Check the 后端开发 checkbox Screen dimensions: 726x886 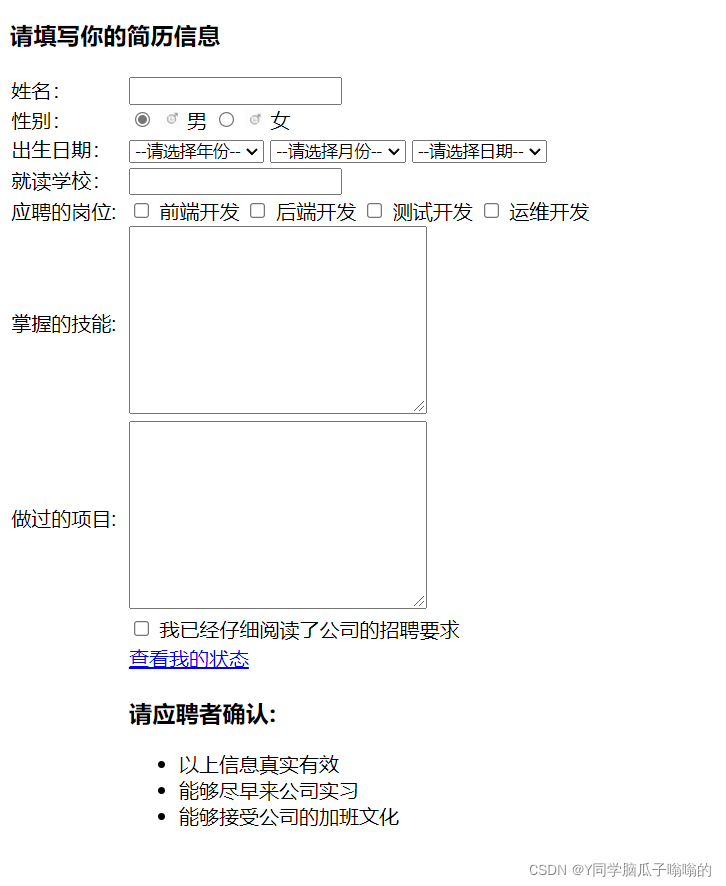[x=258, y=211]
